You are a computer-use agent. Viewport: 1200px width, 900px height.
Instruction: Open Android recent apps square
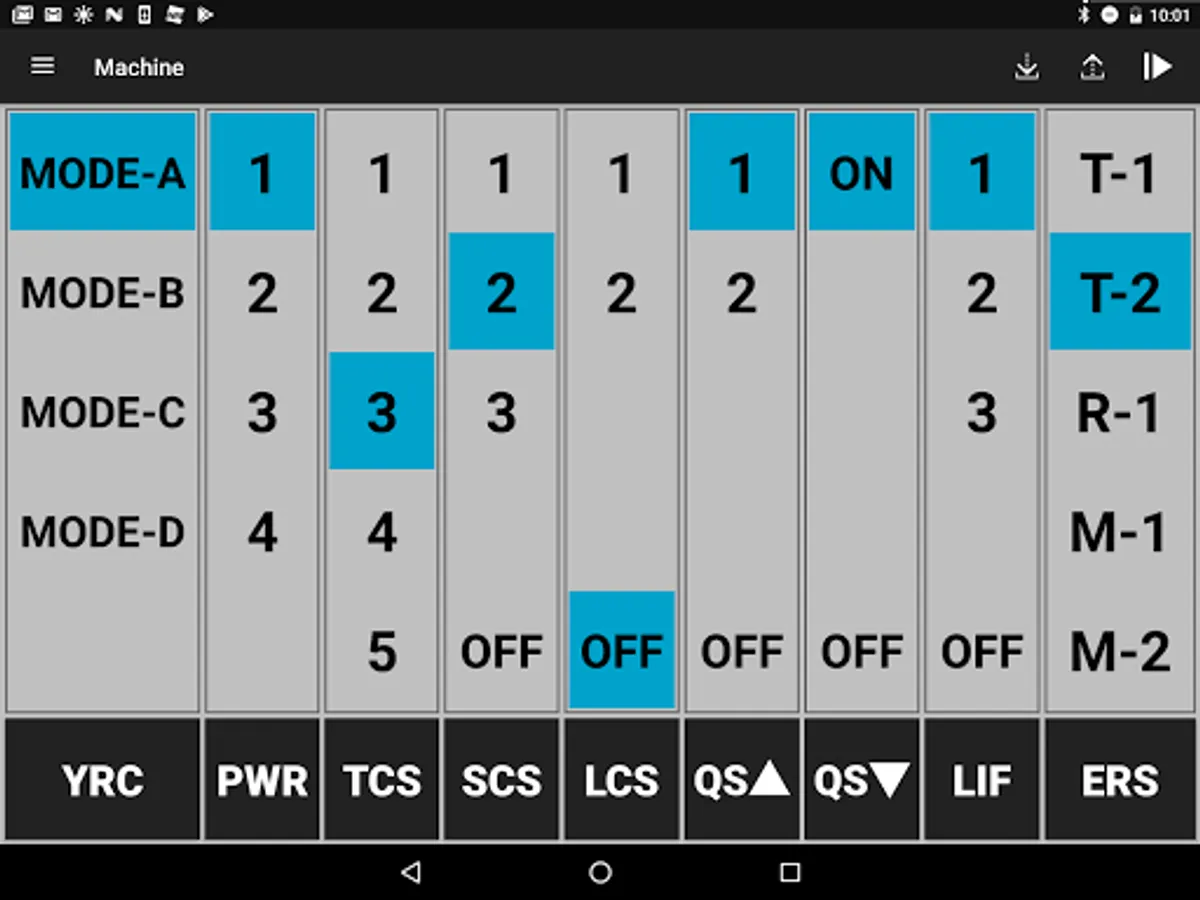790,872
